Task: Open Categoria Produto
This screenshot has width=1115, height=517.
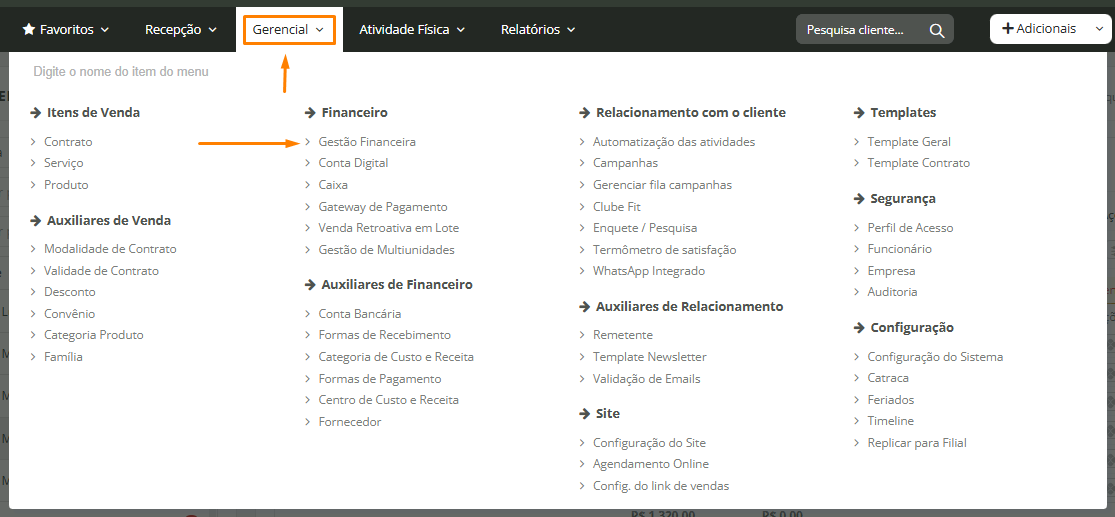Action: pyautogui.click(x=94, y=335)
